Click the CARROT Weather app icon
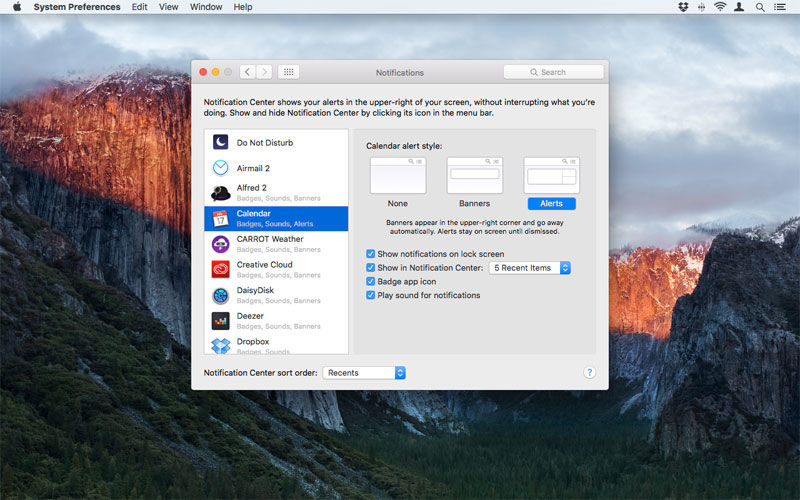The image size is (800, 500). coord(220,244)
